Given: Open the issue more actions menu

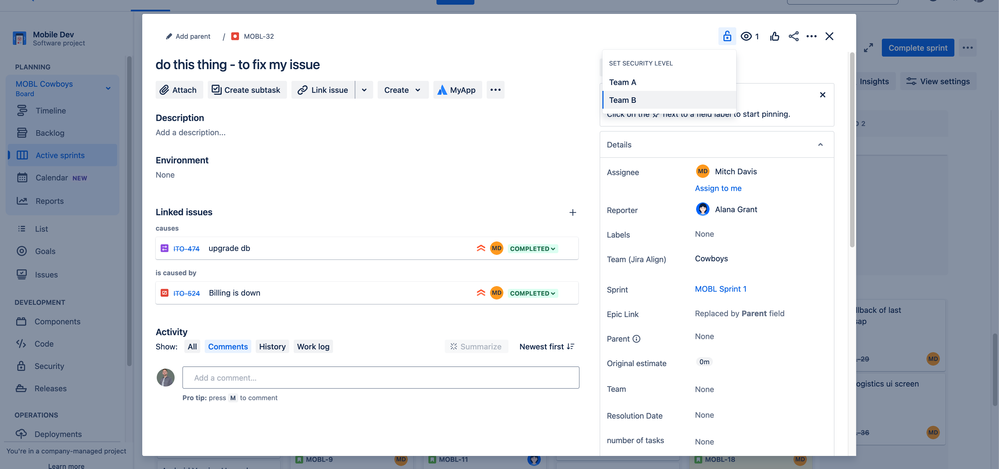Looking at the screenshot, I should [811, 36].
